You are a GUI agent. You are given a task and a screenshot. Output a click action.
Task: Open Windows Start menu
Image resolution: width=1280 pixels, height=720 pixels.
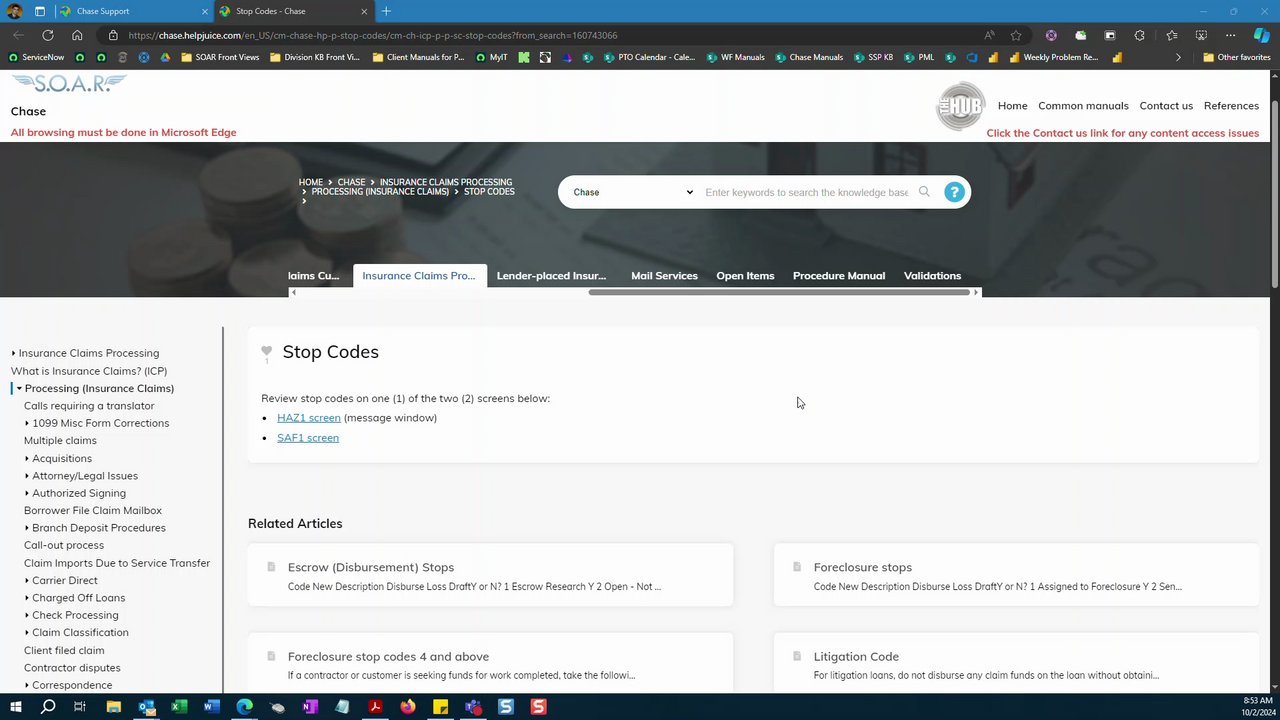click(x=15, y=707)
